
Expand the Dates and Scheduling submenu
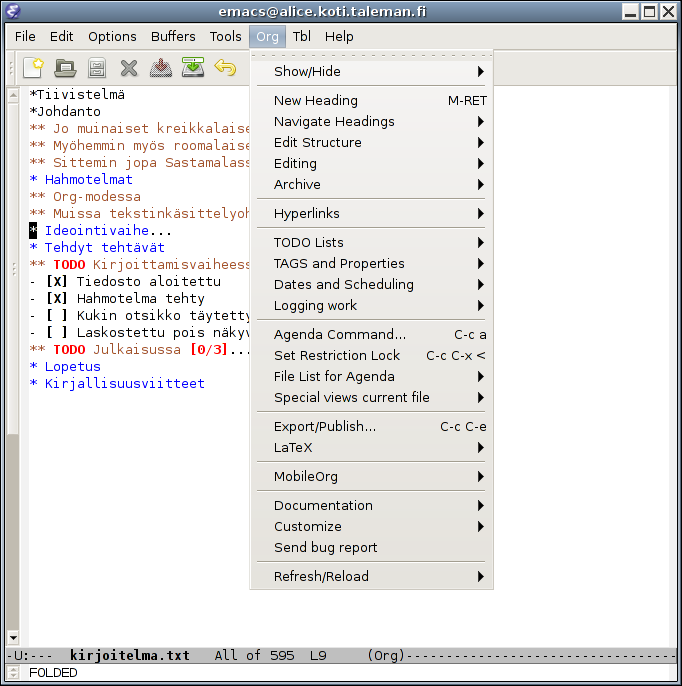[x=371, y=284]
